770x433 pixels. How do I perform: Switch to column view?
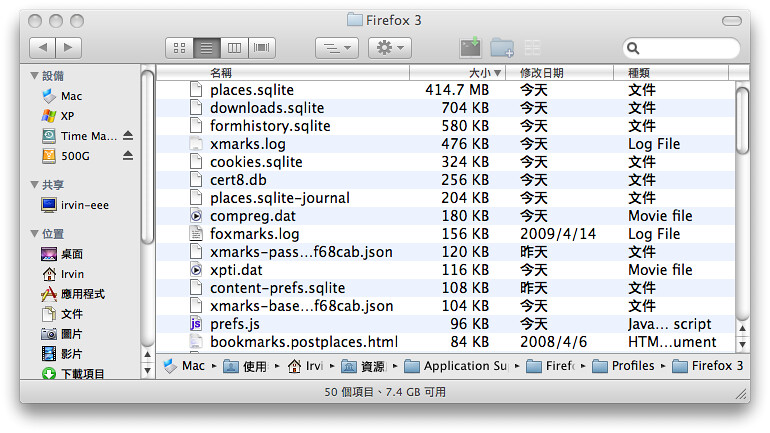tap(234, 48)
